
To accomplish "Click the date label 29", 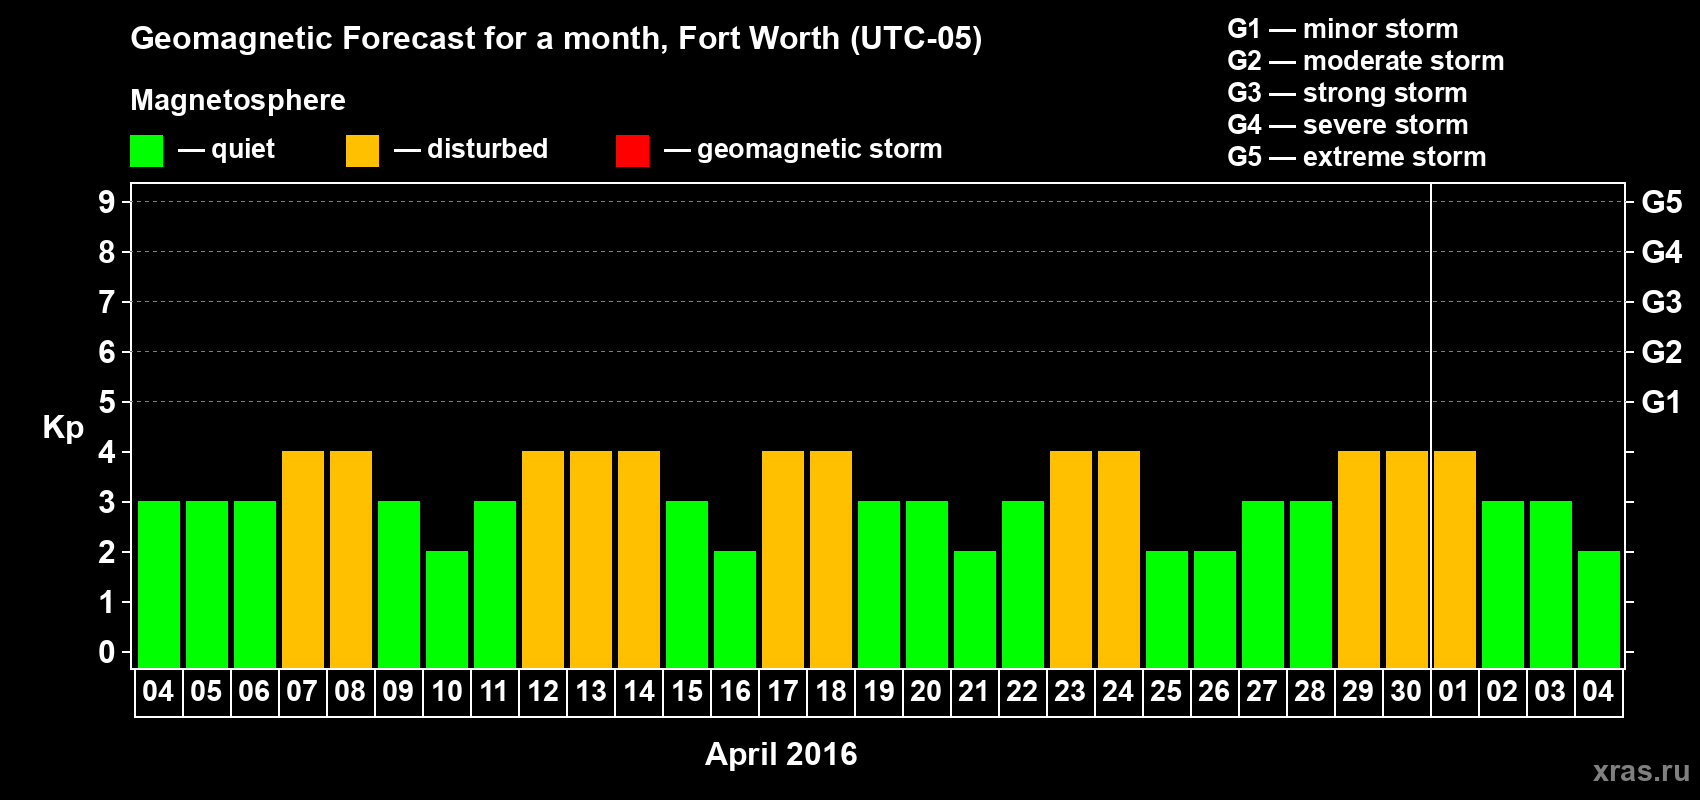I will click(x=1358, y=692).
